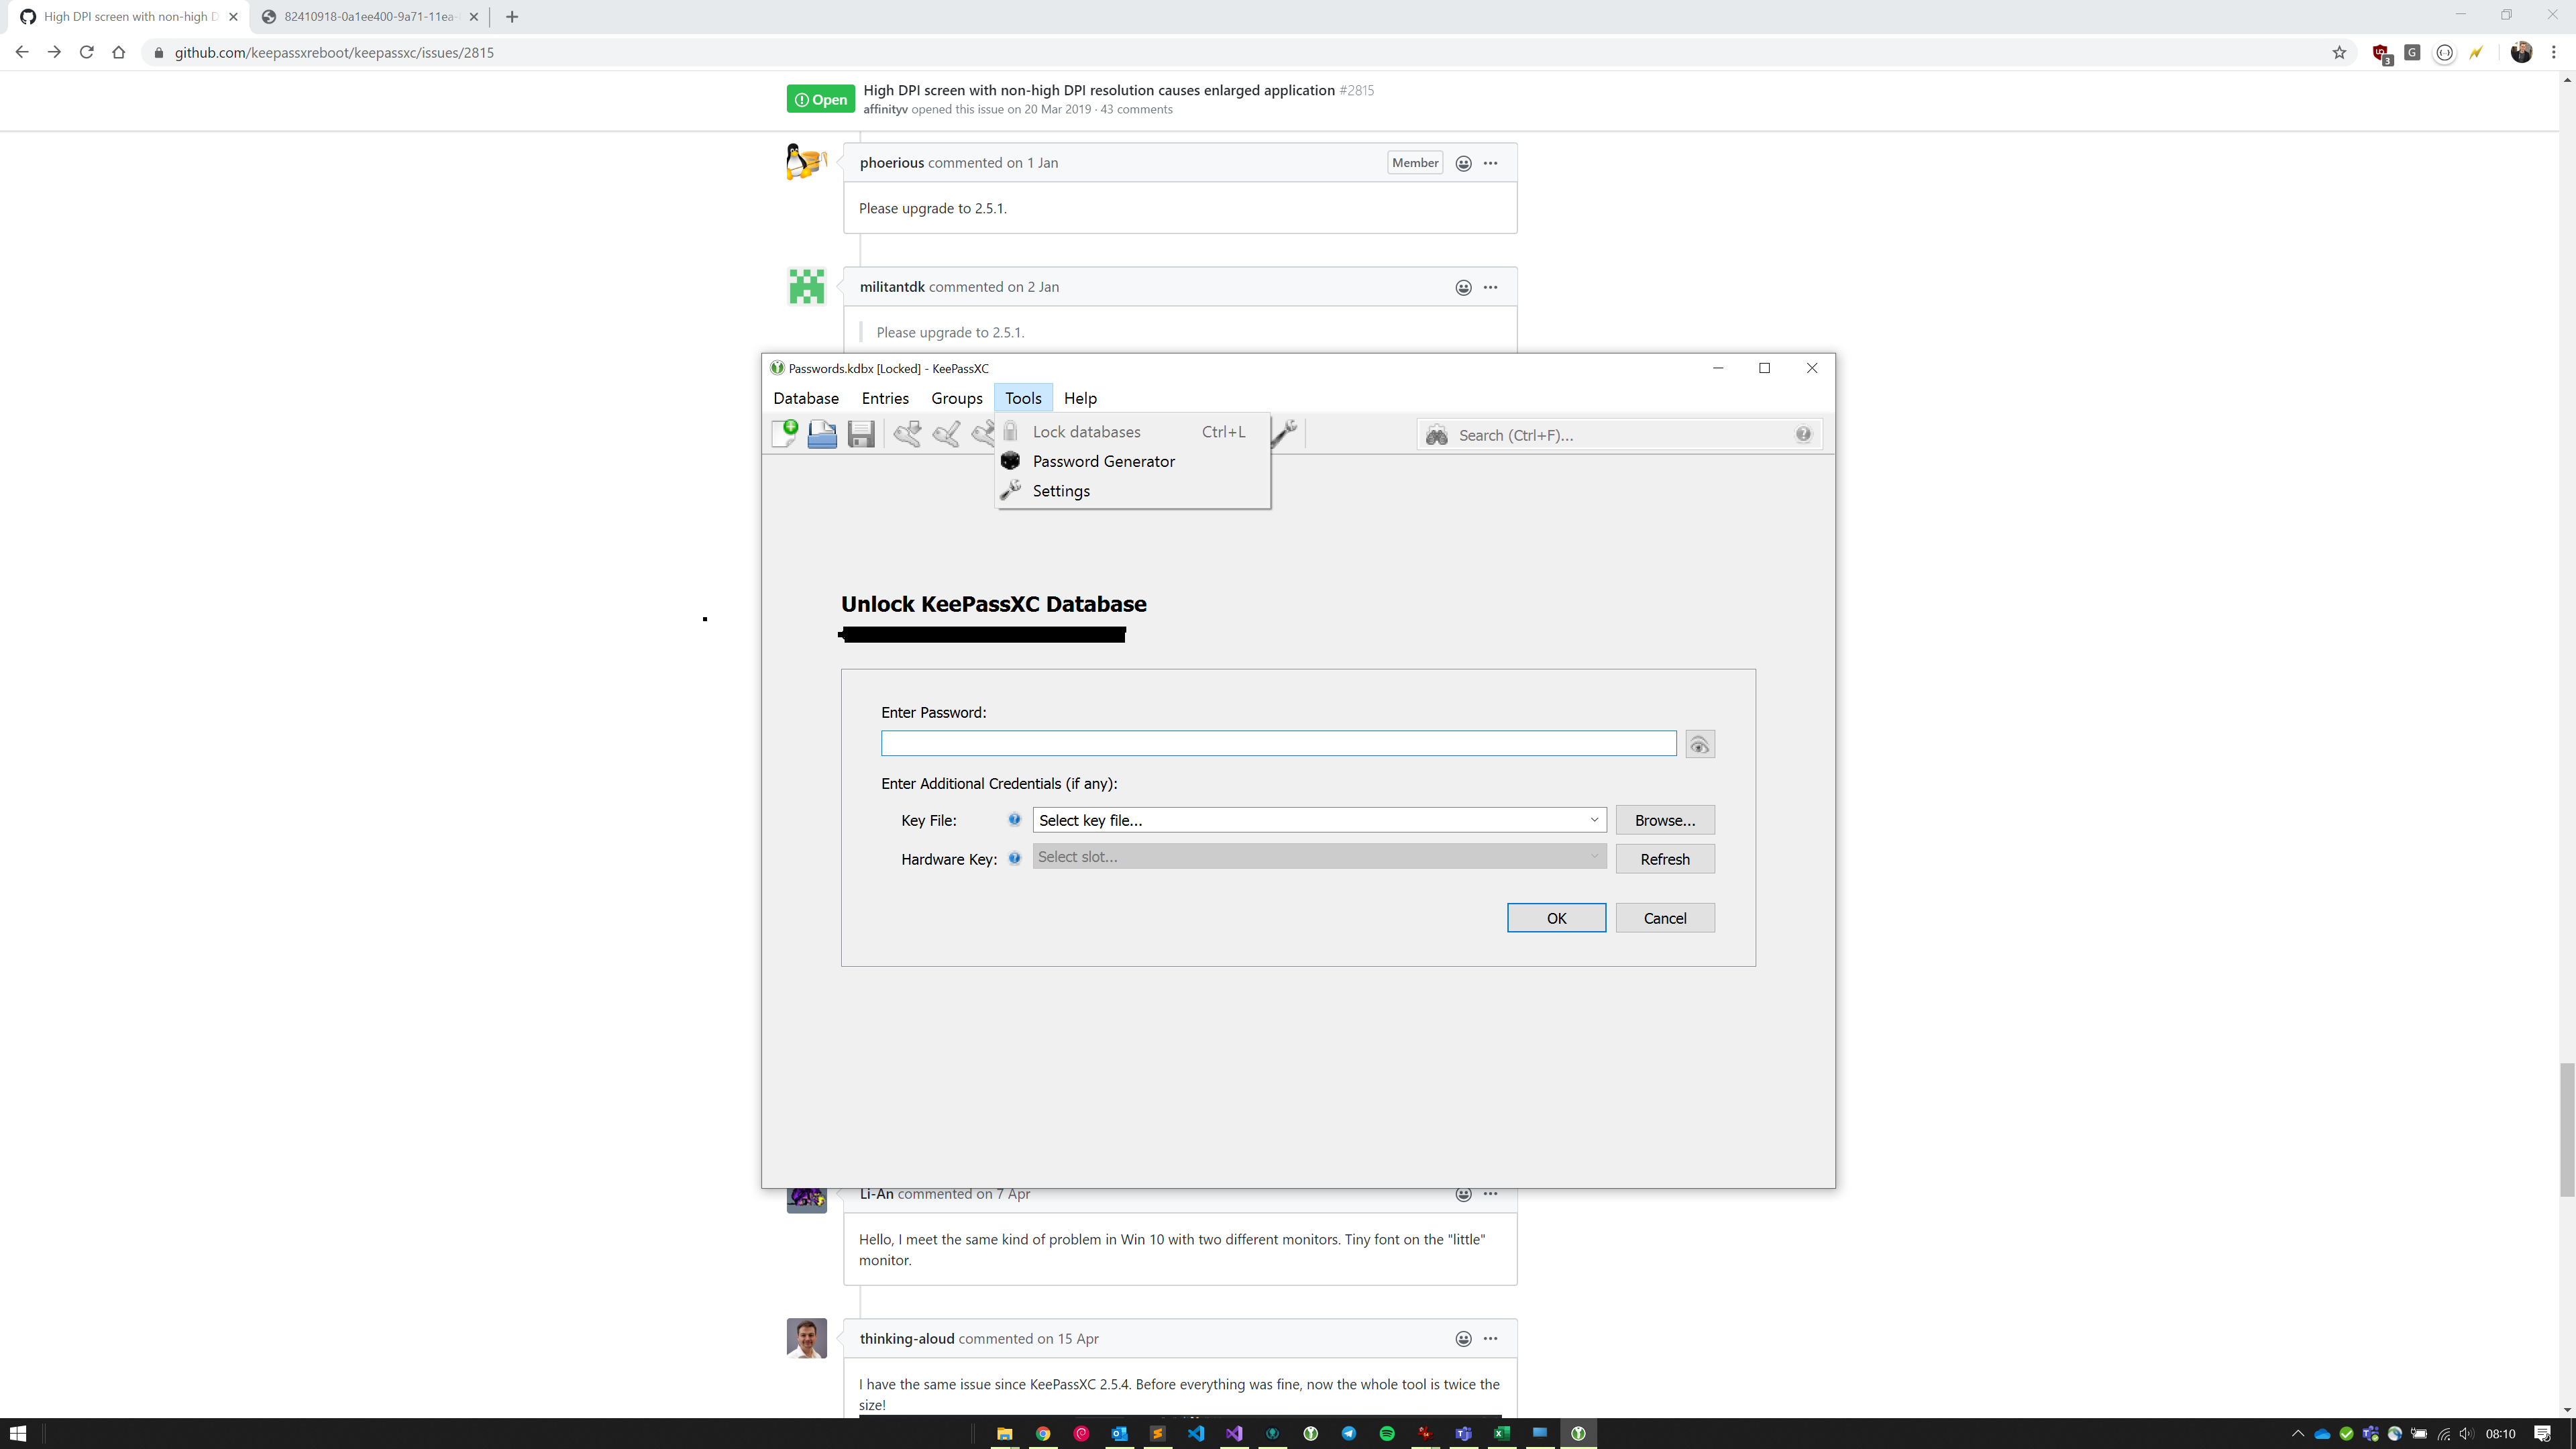Expand the Select key file dropdown
2576x1449 pixels.
(x=1594, y=820)
